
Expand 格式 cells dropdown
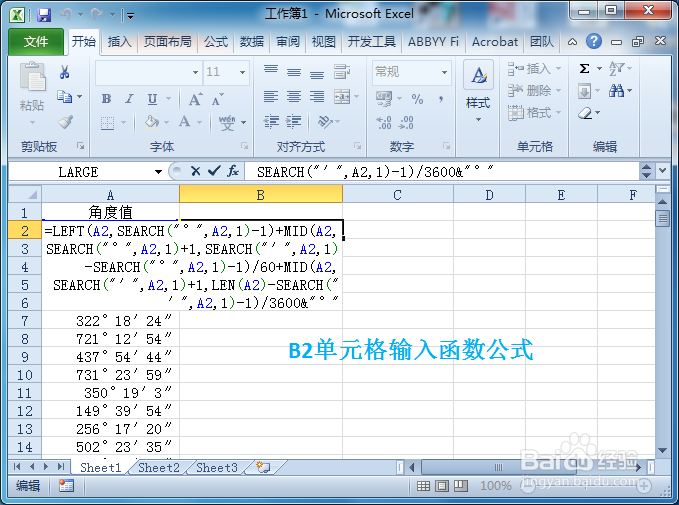pyautogui.click(x=559, y=113)
